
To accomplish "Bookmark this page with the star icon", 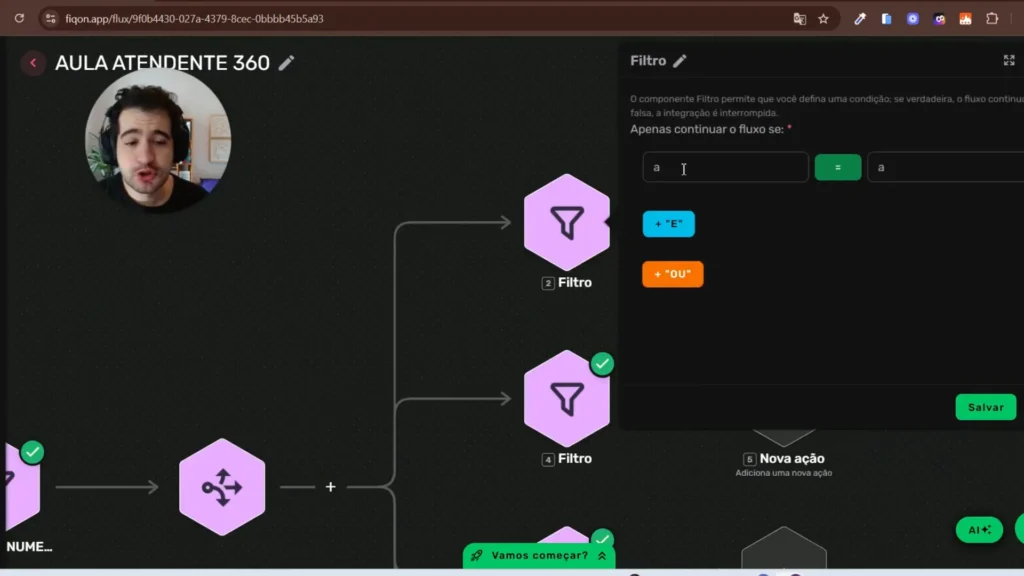I will [x=824, y=19].
